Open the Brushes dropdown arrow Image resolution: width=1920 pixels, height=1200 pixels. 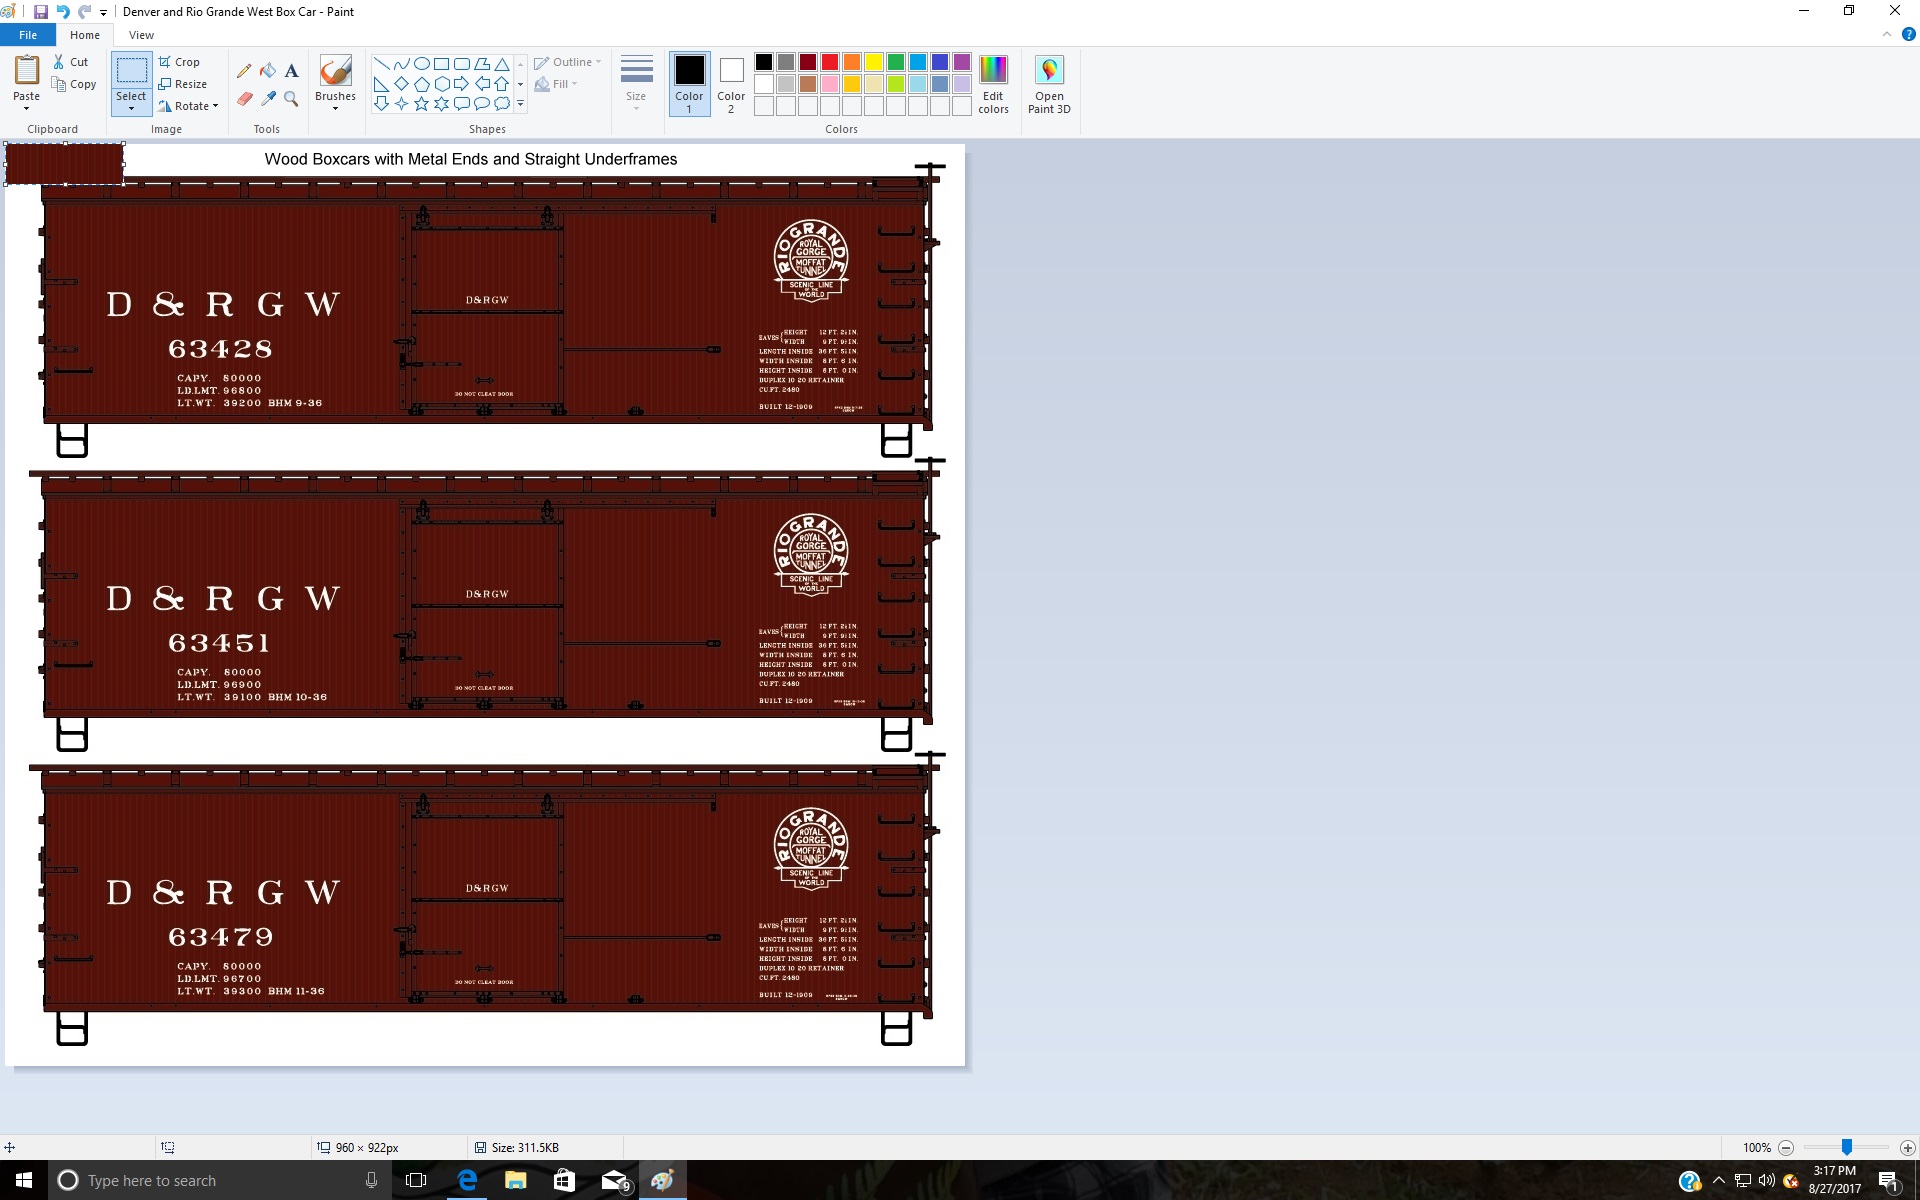[335, 108]
